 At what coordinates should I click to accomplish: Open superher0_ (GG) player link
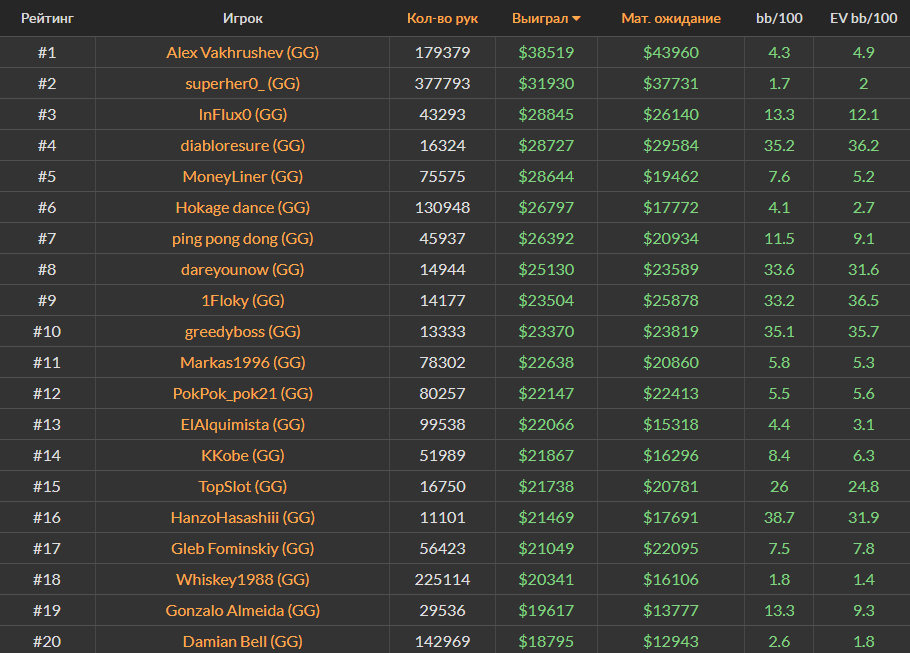(243, 83)
